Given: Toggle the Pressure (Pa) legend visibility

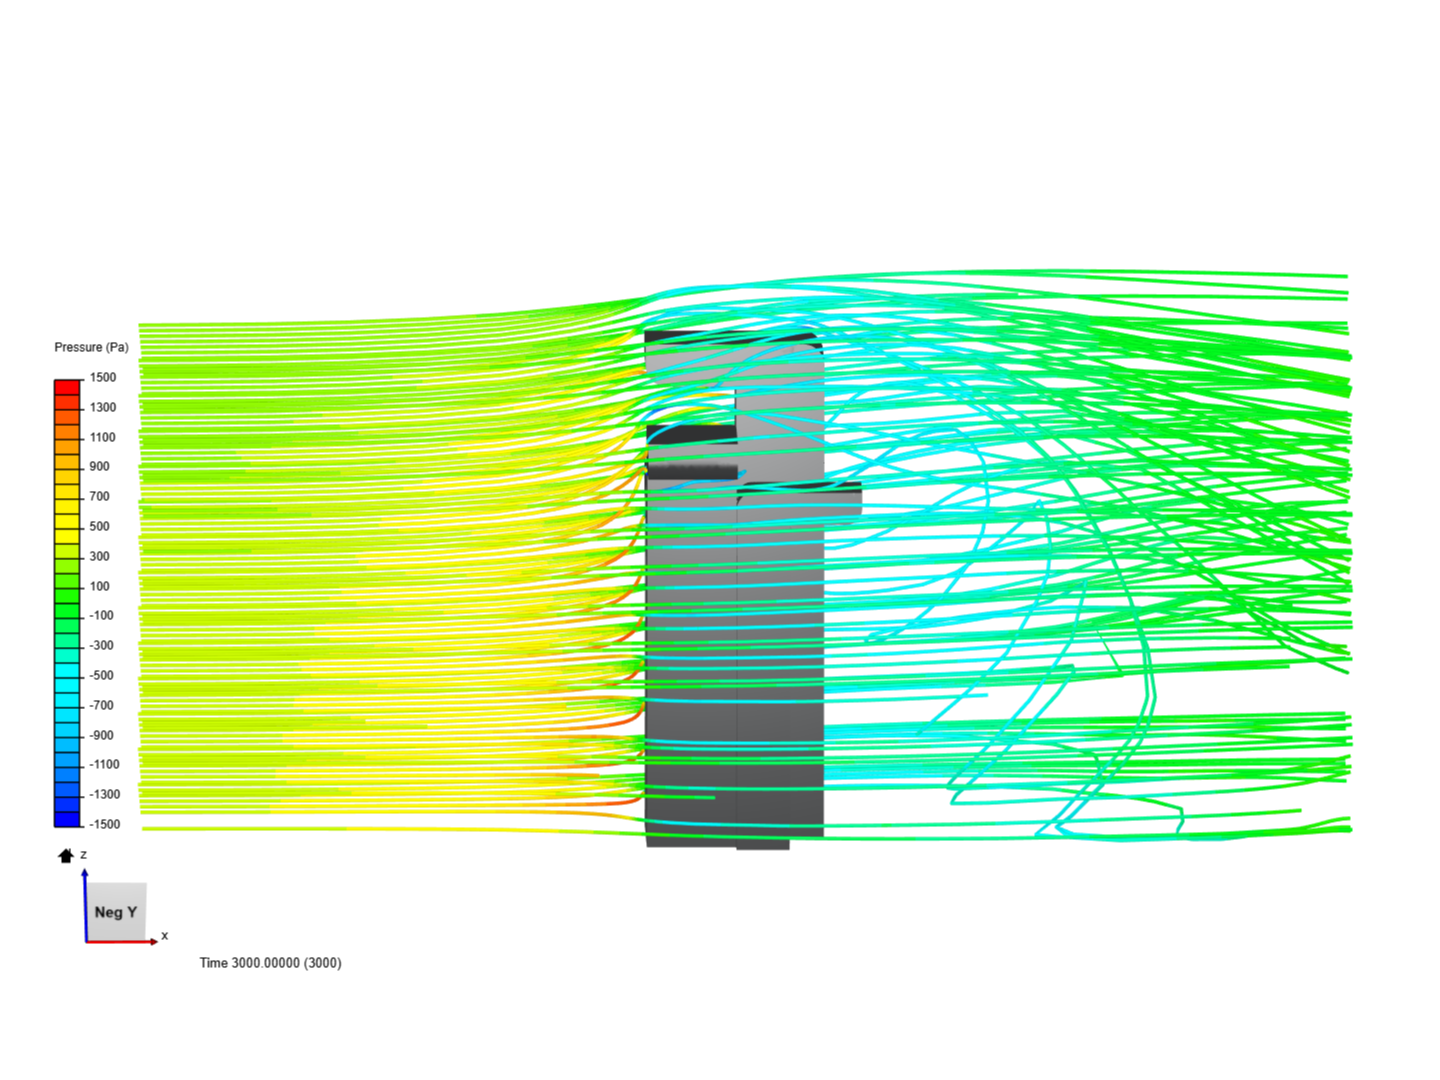Looking at the screenshot, I should 91,347.
